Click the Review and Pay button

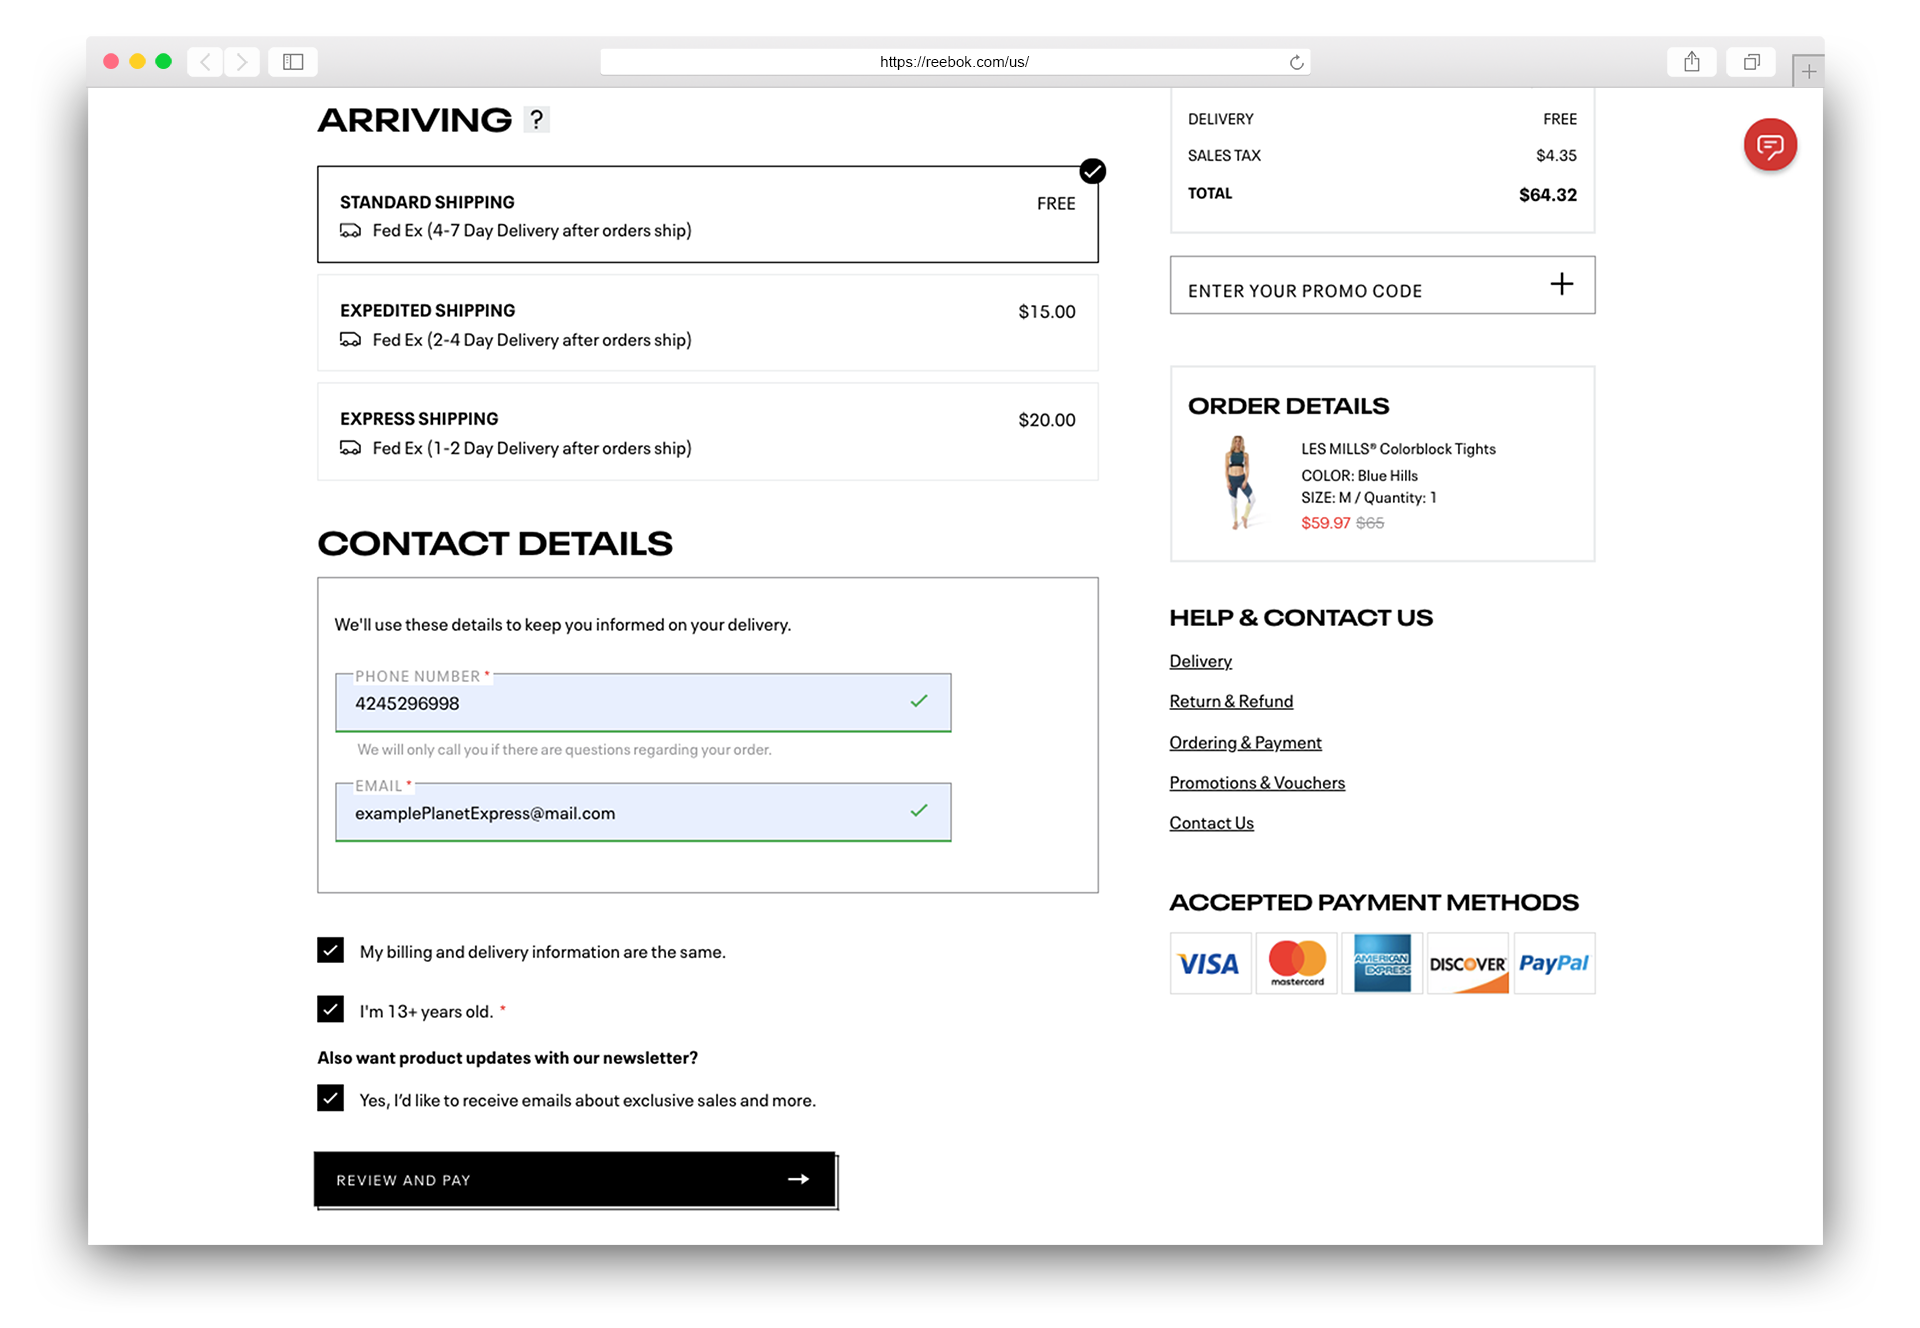574,1180
